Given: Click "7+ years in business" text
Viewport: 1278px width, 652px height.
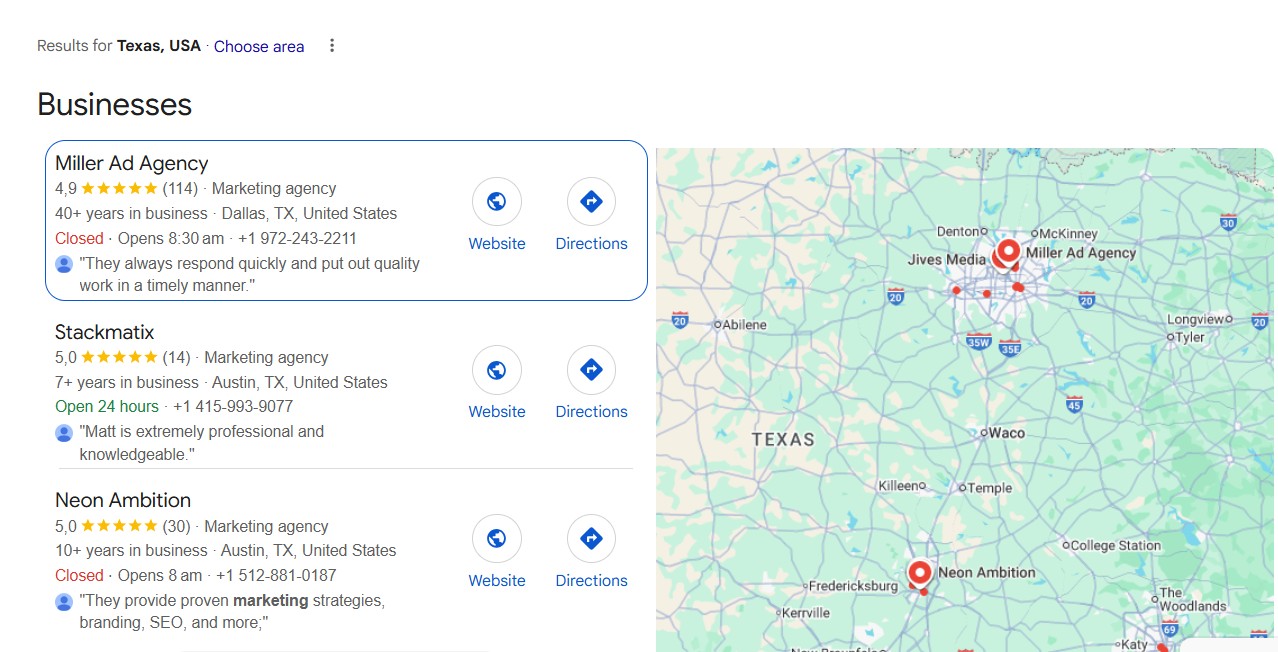Looking at the screenshot, I should [127, 382].
